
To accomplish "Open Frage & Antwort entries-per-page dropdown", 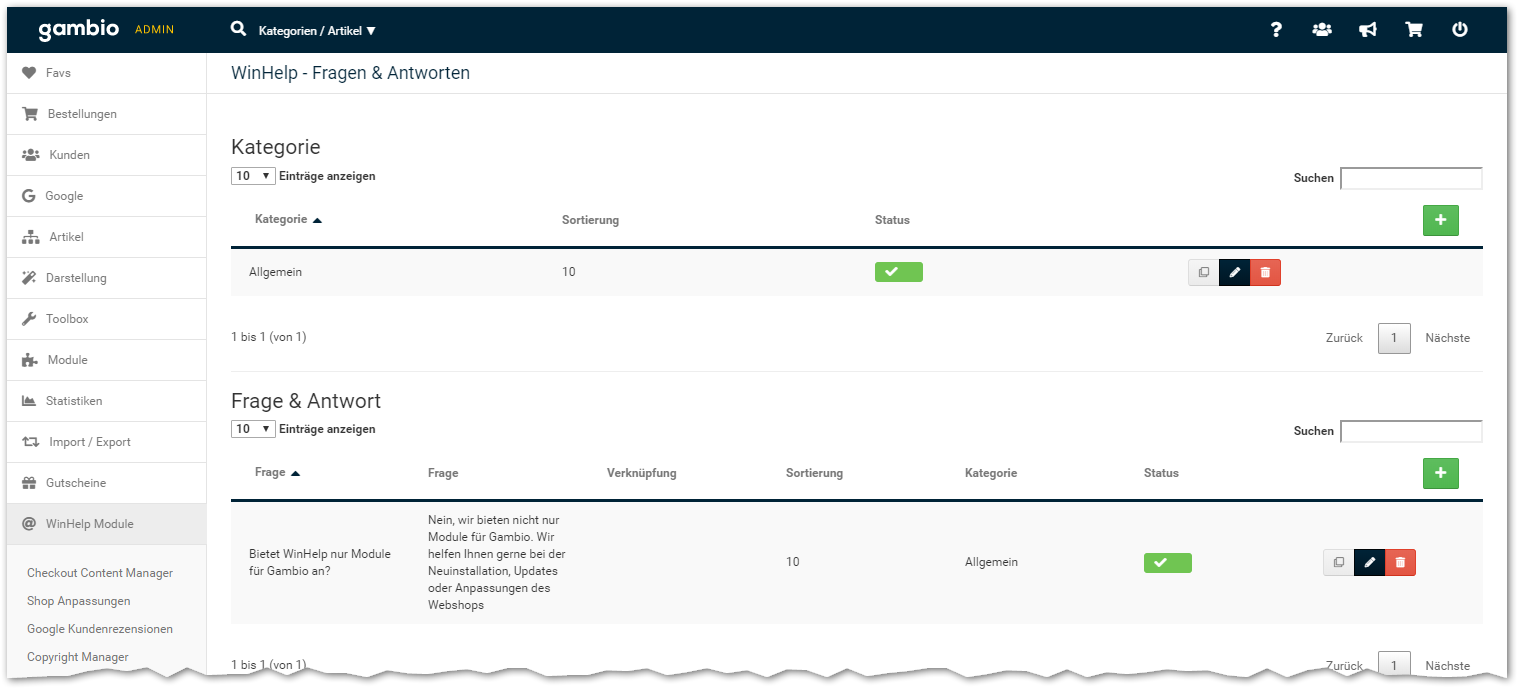I will pos(253,429).
